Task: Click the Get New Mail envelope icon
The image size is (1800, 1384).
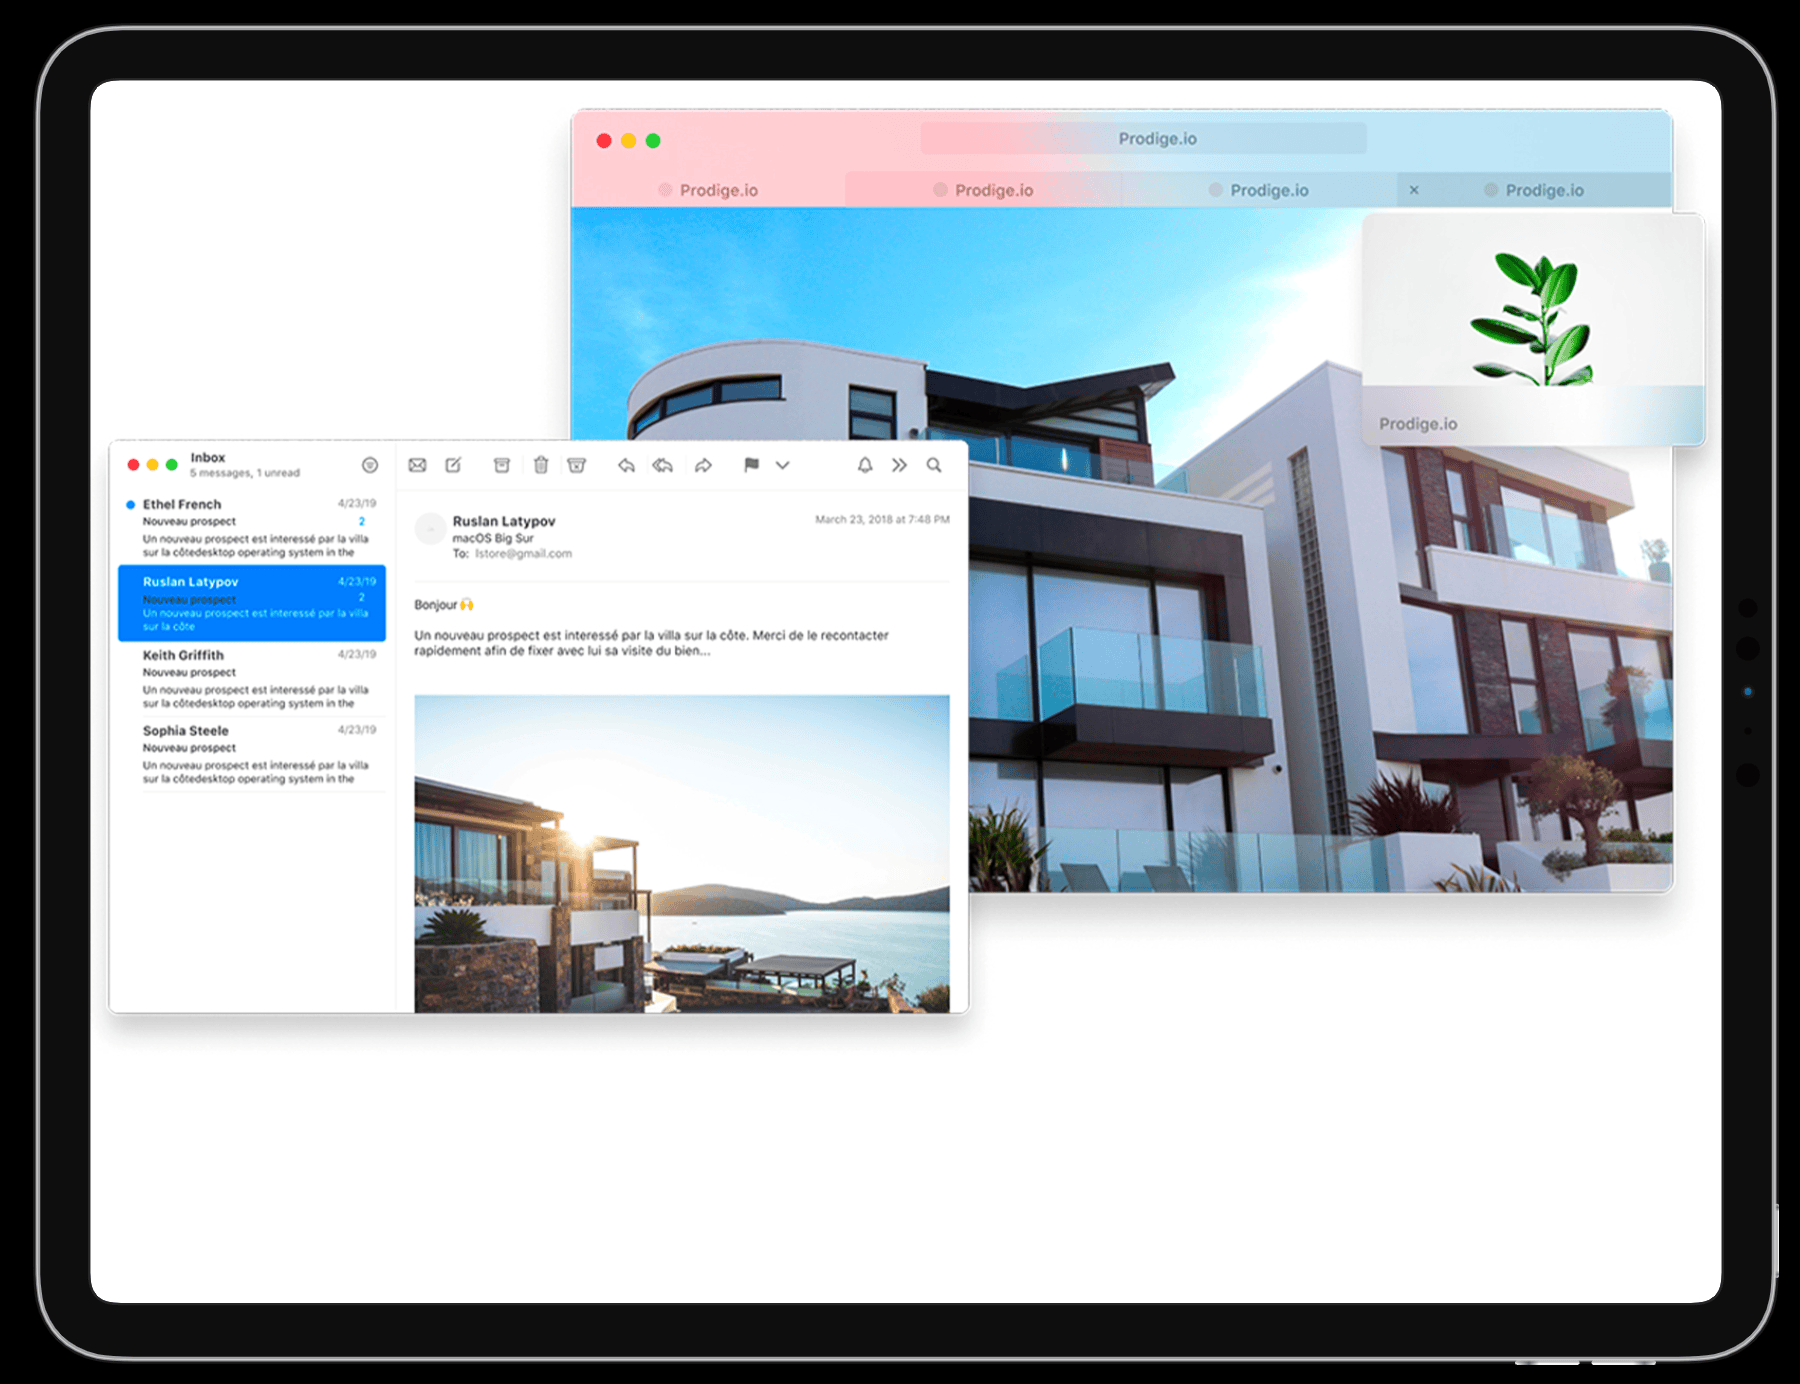Action: [417, 465]
